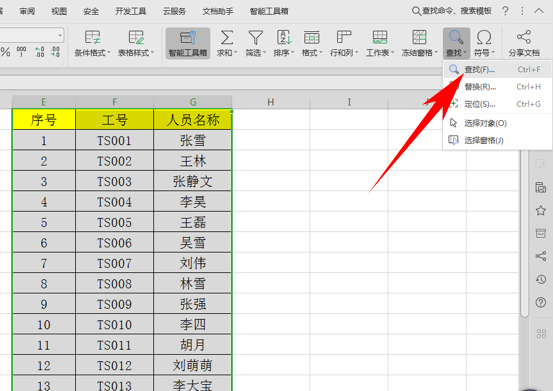The image size is (554, 391).
Task: Choose Select Objects (选择对象(O)) menu entry
Action: 497,123
